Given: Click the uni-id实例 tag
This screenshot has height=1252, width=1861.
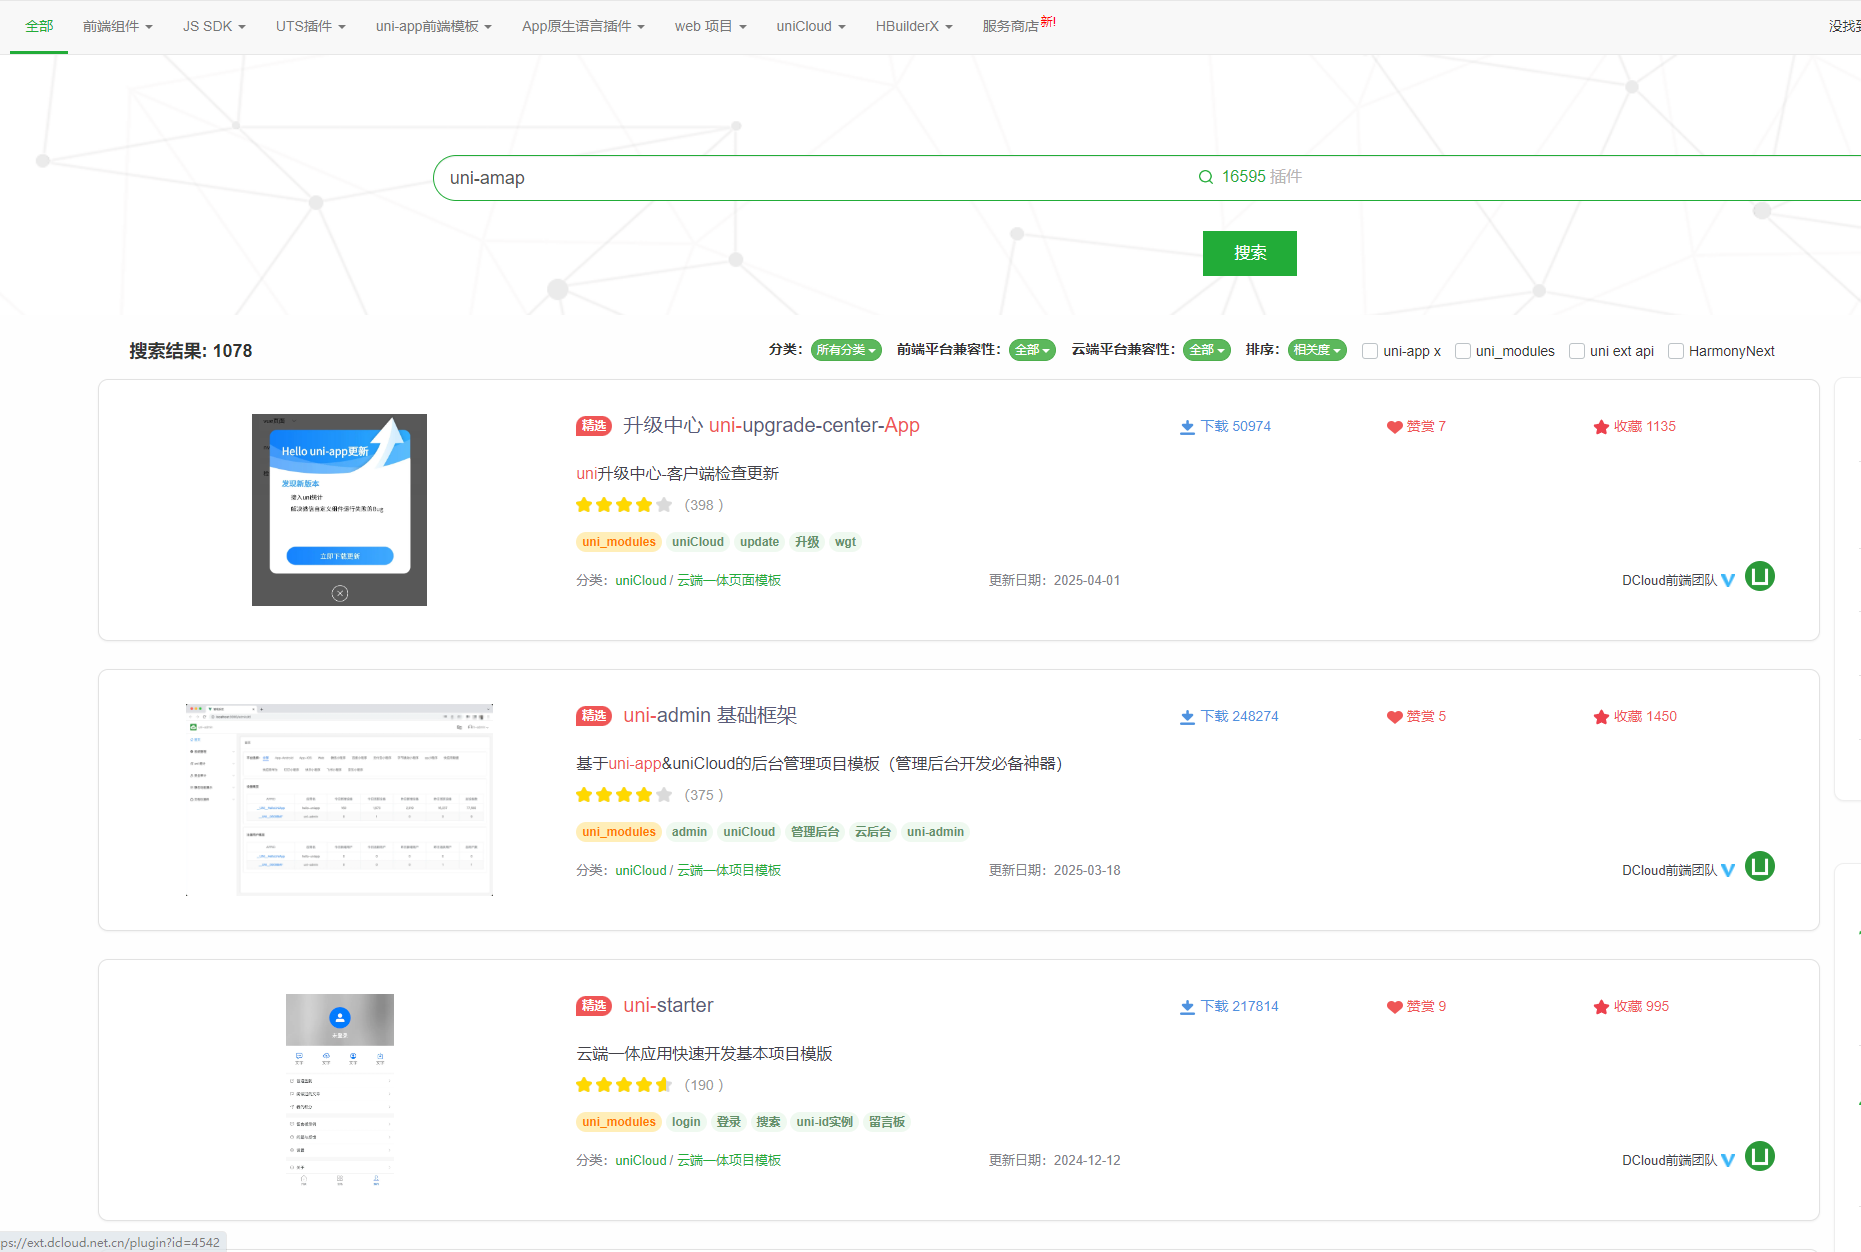Looking at the screenshot, I should (824, 1122).
